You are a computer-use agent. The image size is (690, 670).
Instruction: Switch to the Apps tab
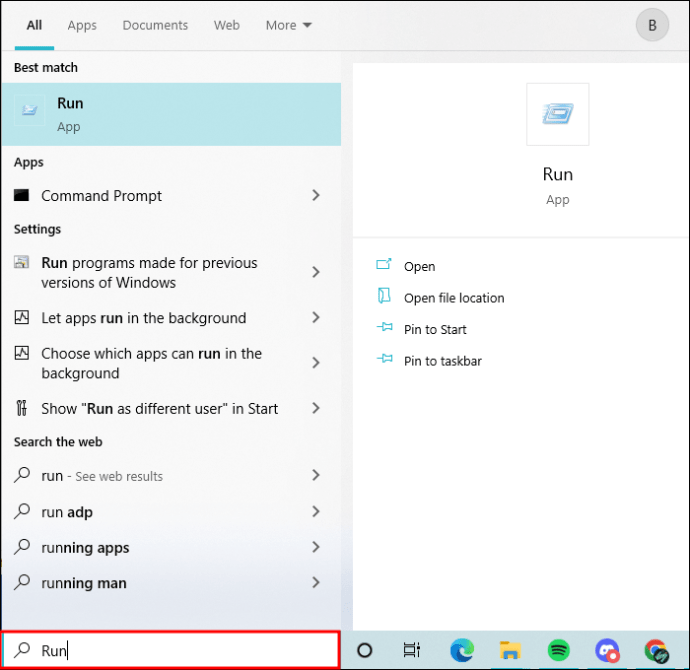[82, 25]
